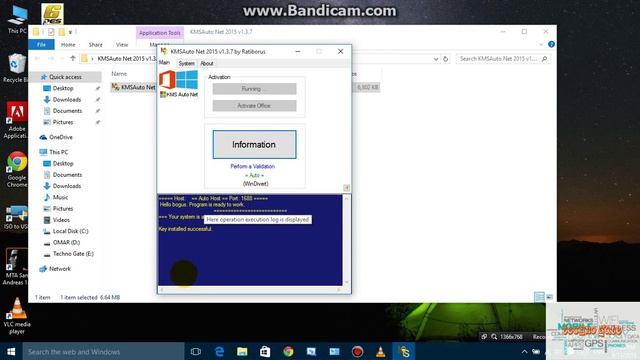The image size is (640, 360).
Task: Select OneDrive in navigation pane
Action: tap(60, 137)
